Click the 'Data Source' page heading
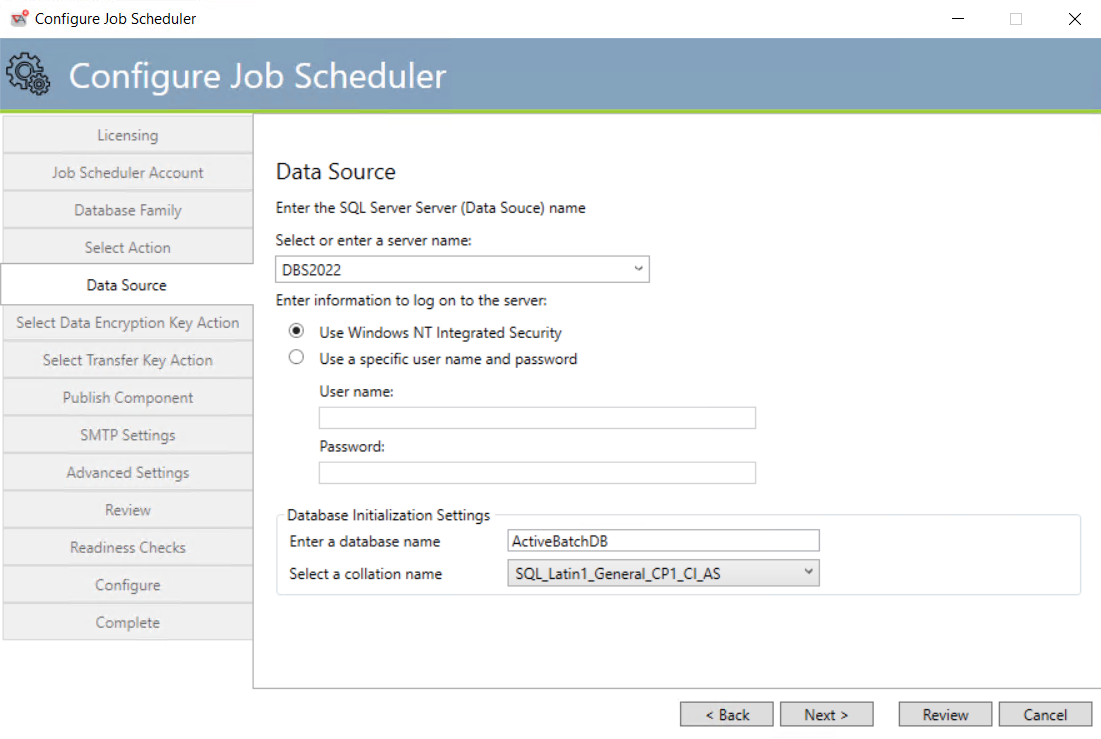Image resolution: width=1101 pixels, height=739 pixels. (x=336, y=172)
